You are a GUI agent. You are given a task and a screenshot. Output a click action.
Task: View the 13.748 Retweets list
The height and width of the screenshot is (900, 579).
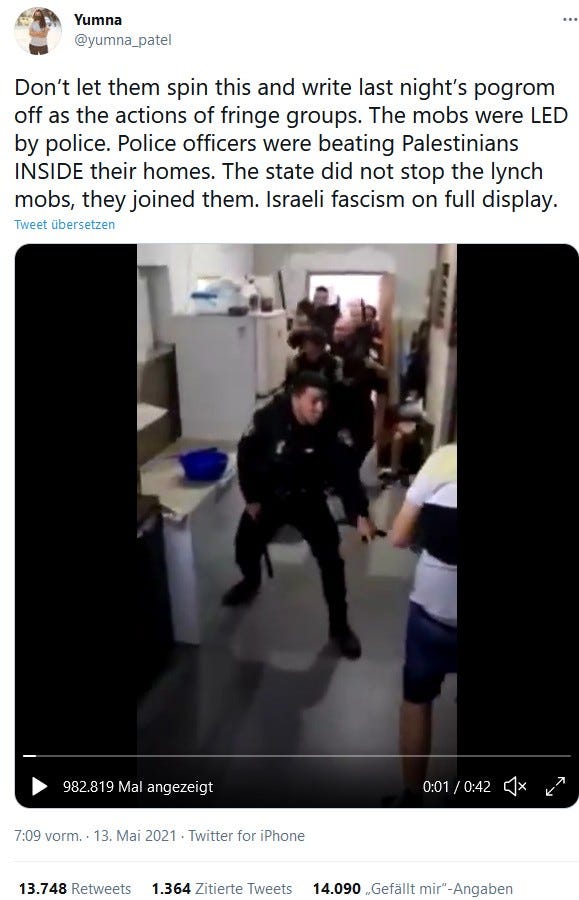(x=75, y=889)
